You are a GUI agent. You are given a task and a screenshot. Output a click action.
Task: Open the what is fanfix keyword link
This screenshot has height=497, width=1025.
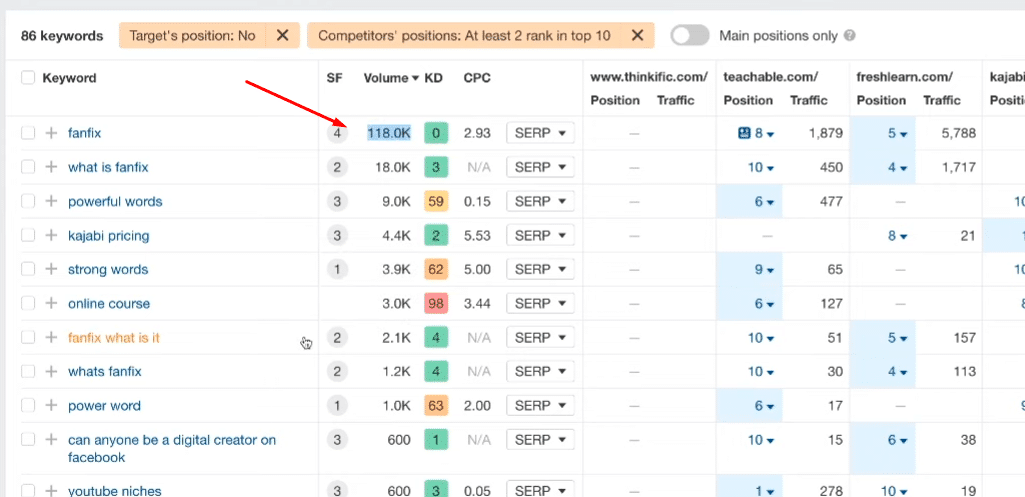point(108,168)
